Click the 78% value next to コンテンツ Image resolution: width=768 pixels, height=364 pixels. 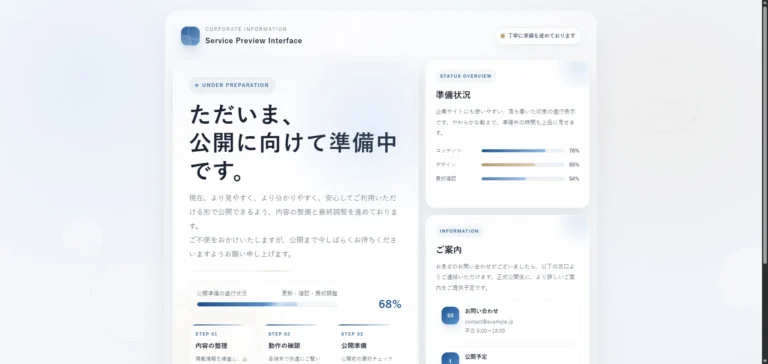tap(574, 151)
